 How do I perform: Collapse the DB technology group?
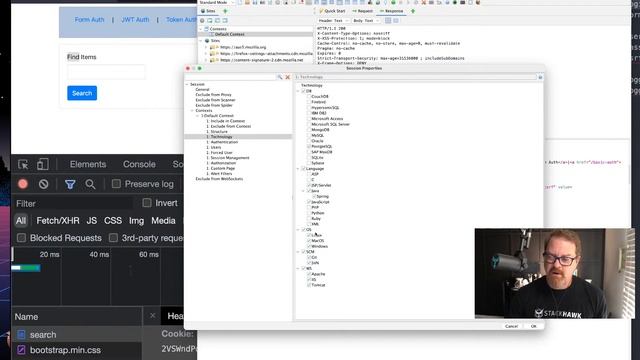(298, 91)
